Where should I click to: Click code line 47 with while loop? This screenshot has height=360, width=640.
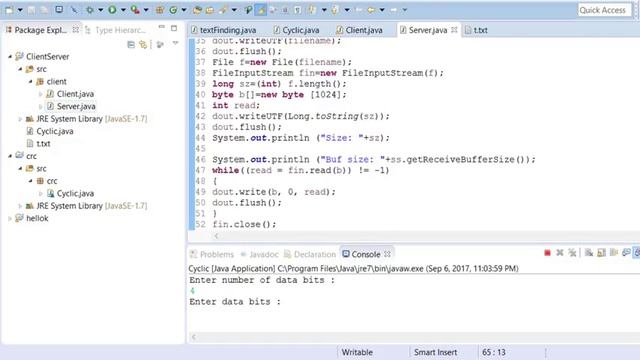point(301,170)
